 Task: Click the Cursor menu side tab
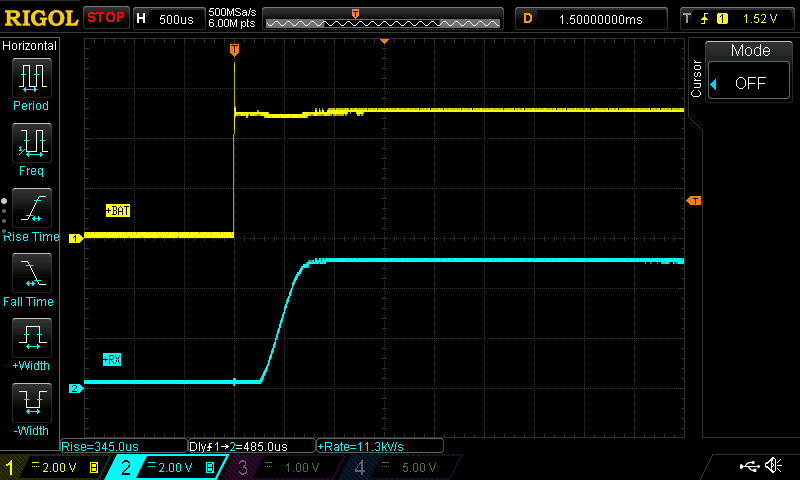(696, 79)
